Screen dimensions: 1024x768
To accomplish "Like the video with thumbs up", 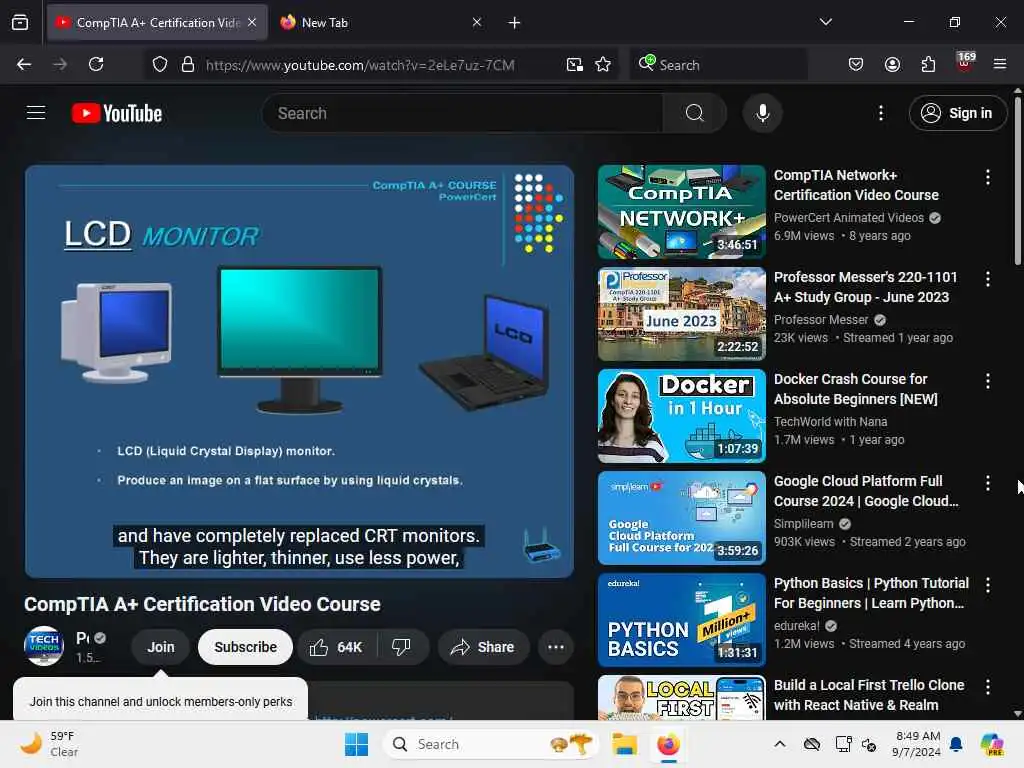I will pyautogui.click(x=336, y=647).
